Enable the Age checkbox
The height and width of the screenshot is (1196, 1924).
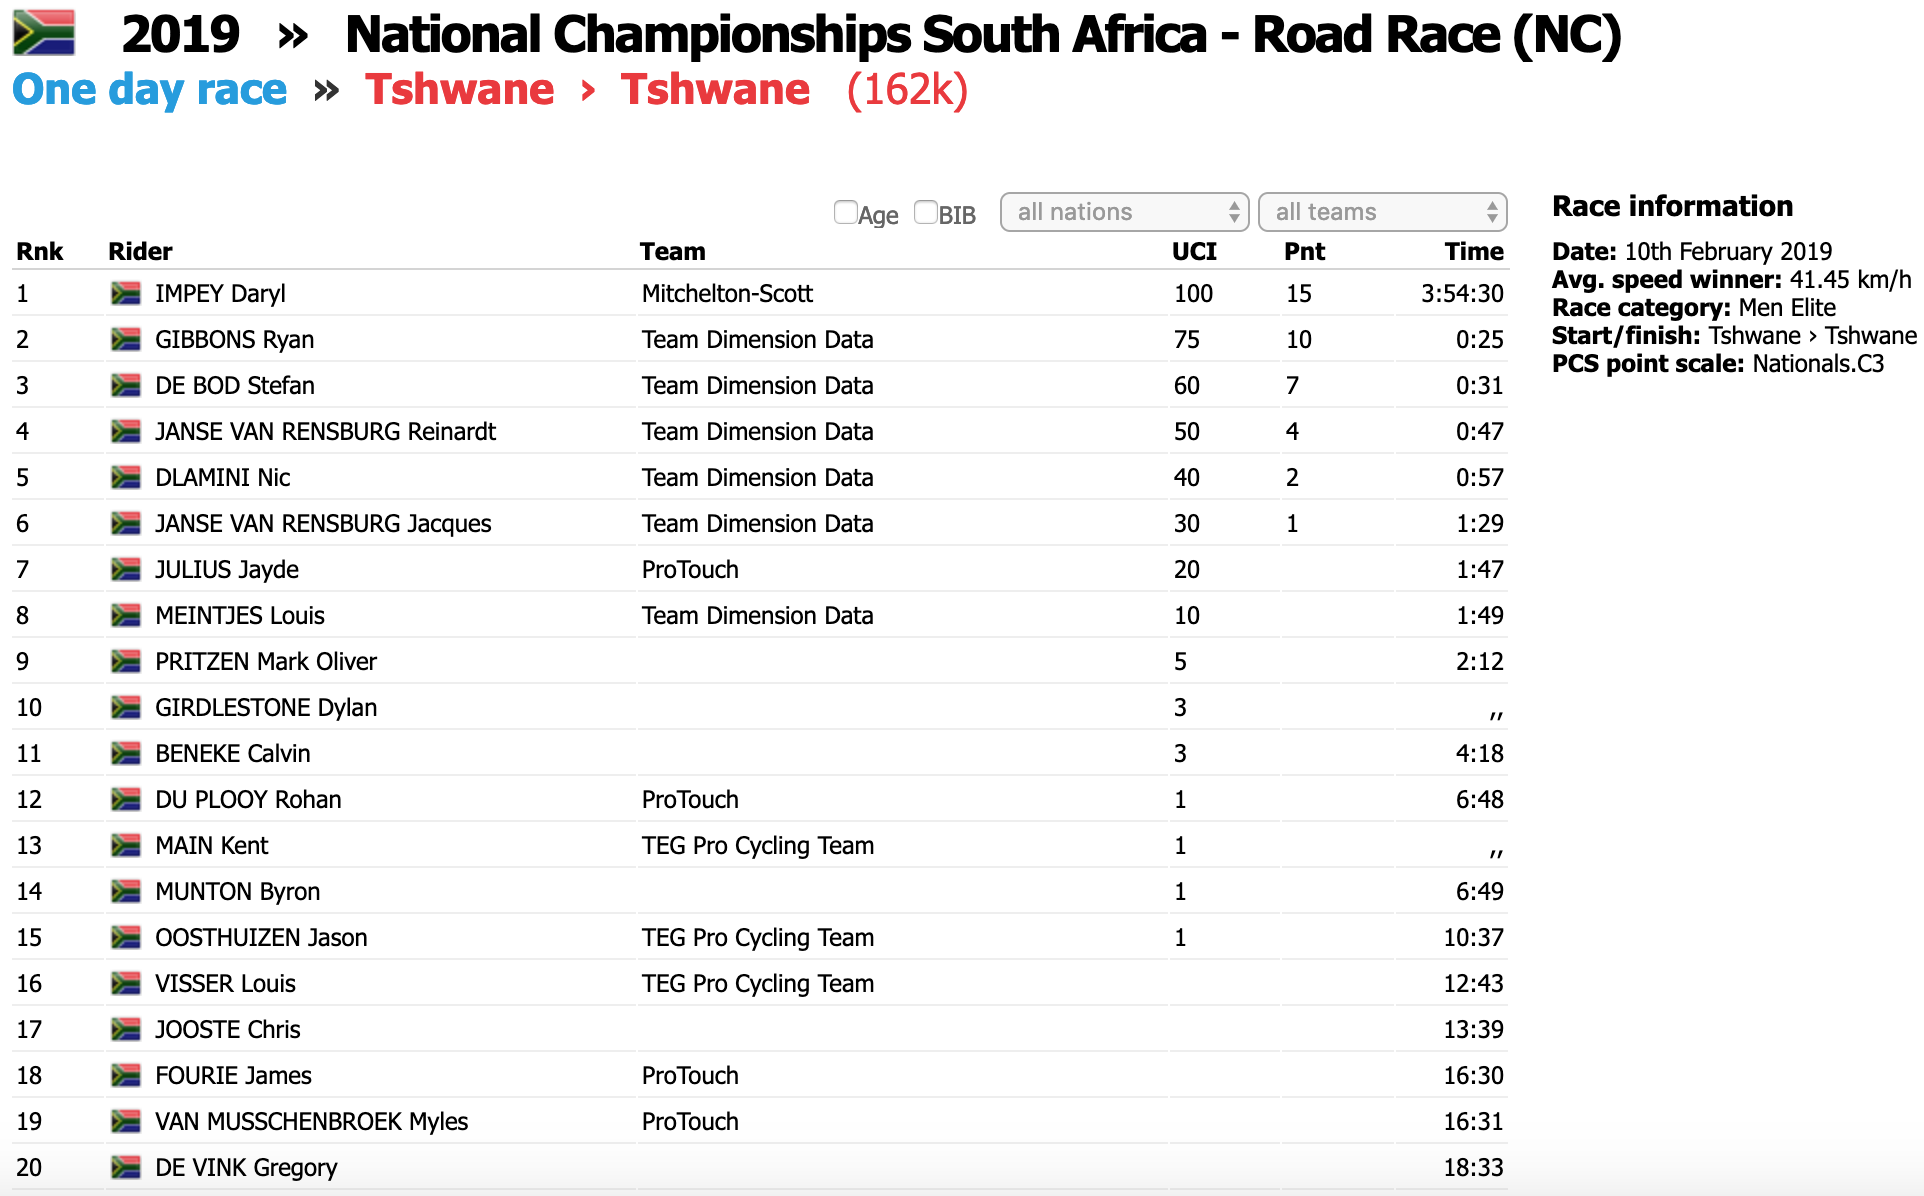[x=845, y=212]
